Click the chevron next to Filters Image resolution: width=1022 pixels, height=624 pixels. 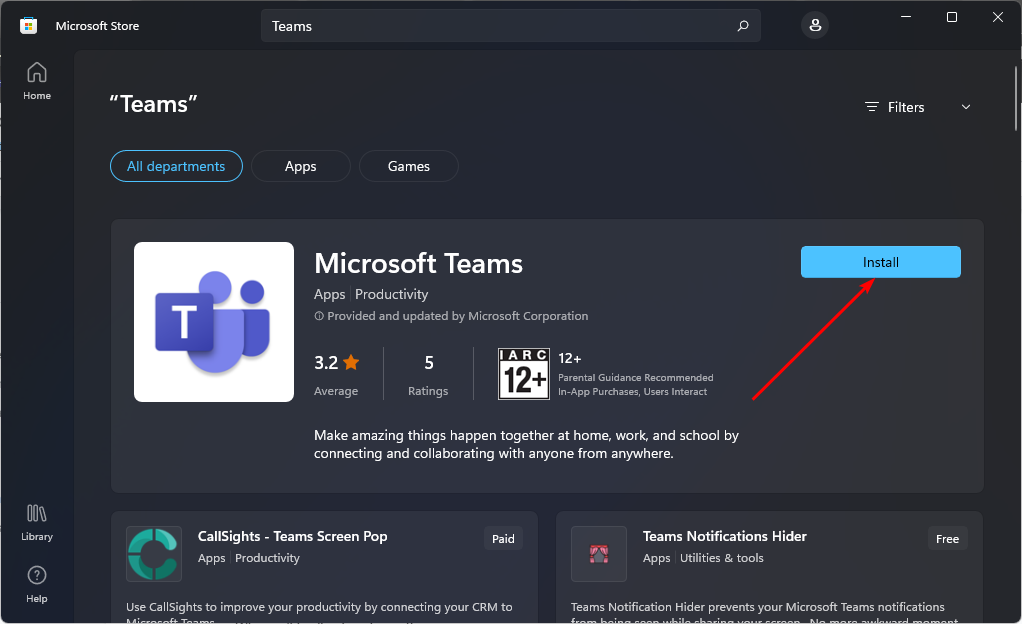tap(965, 107)
